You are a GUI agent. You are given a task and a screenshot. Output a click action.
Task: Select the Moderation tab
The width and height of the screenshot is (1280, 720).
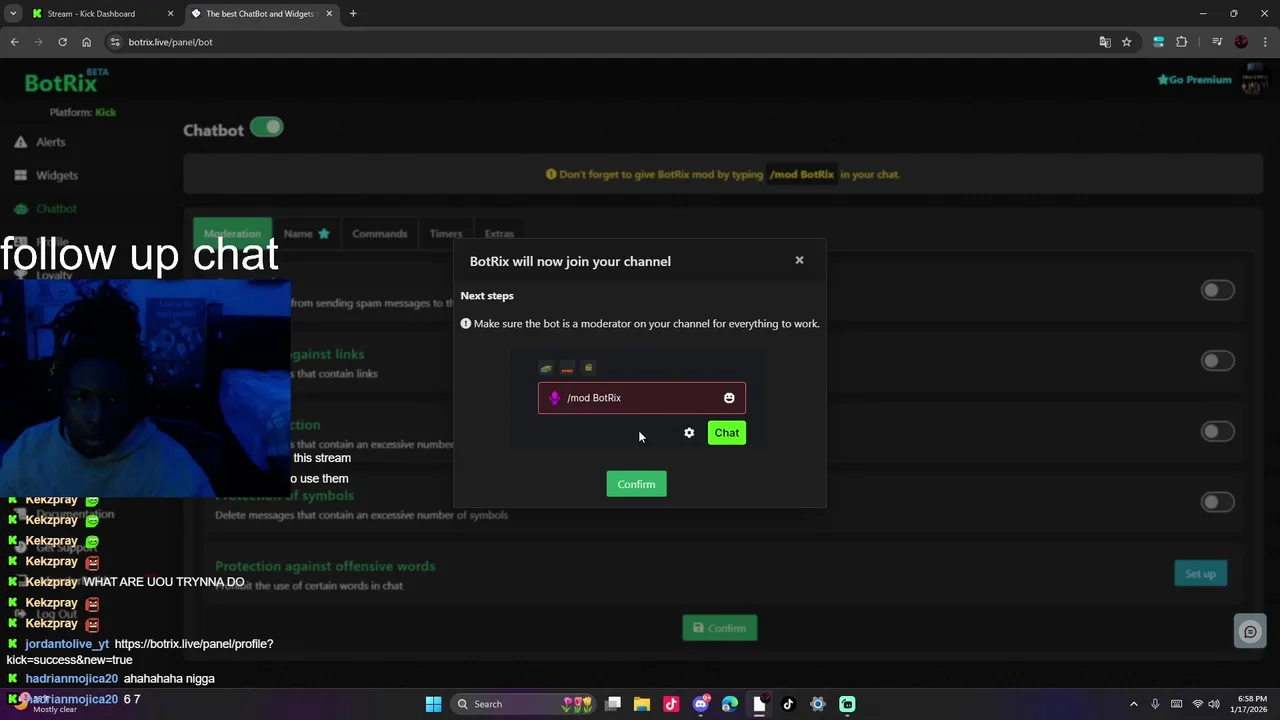coord(232,234)
